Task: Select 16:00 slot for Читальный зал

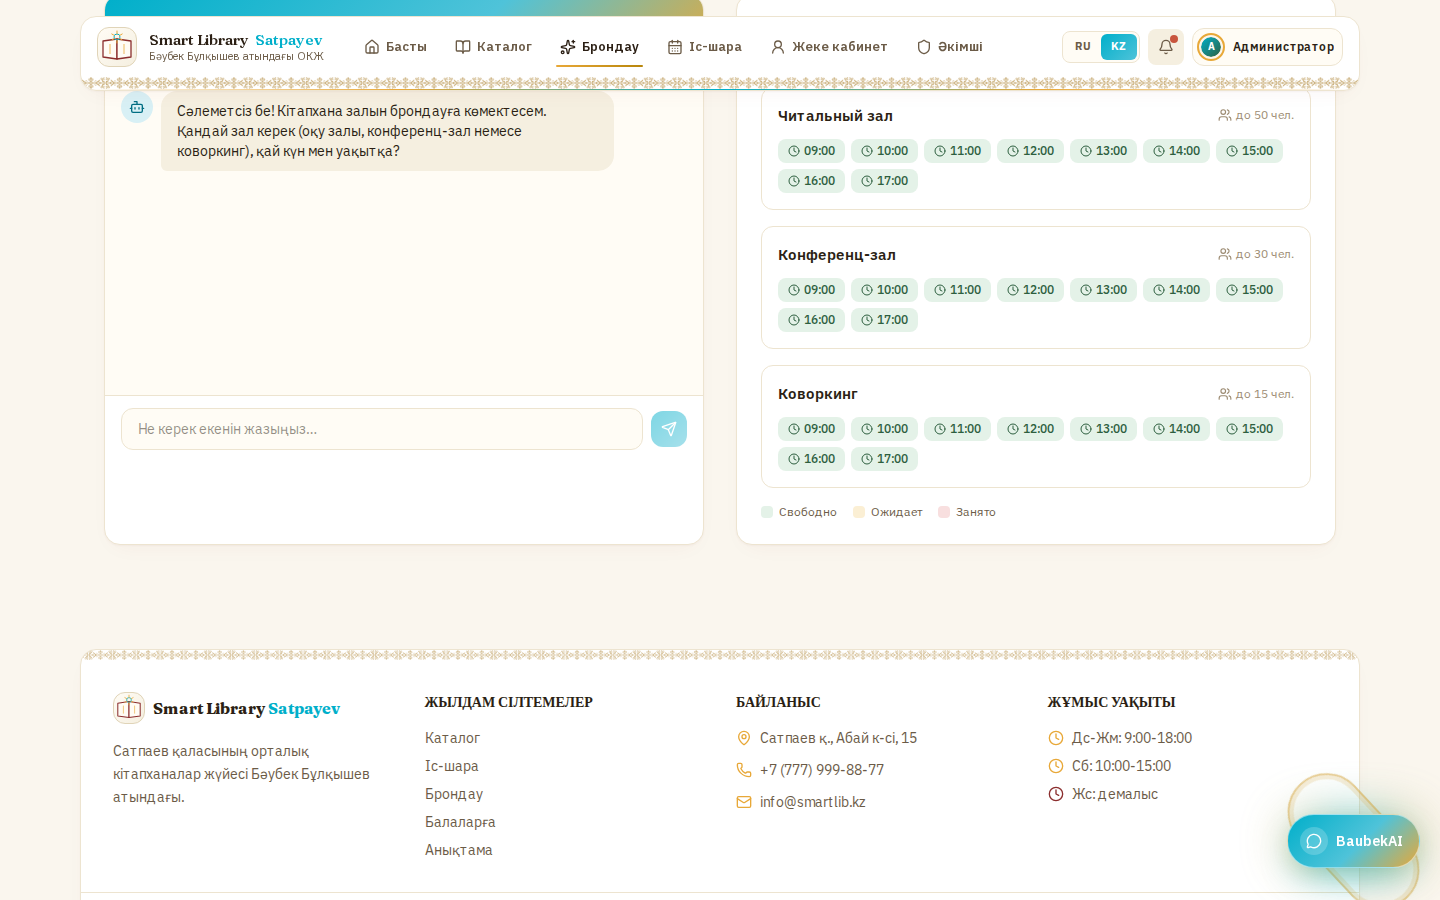Action: pos(812,181)
